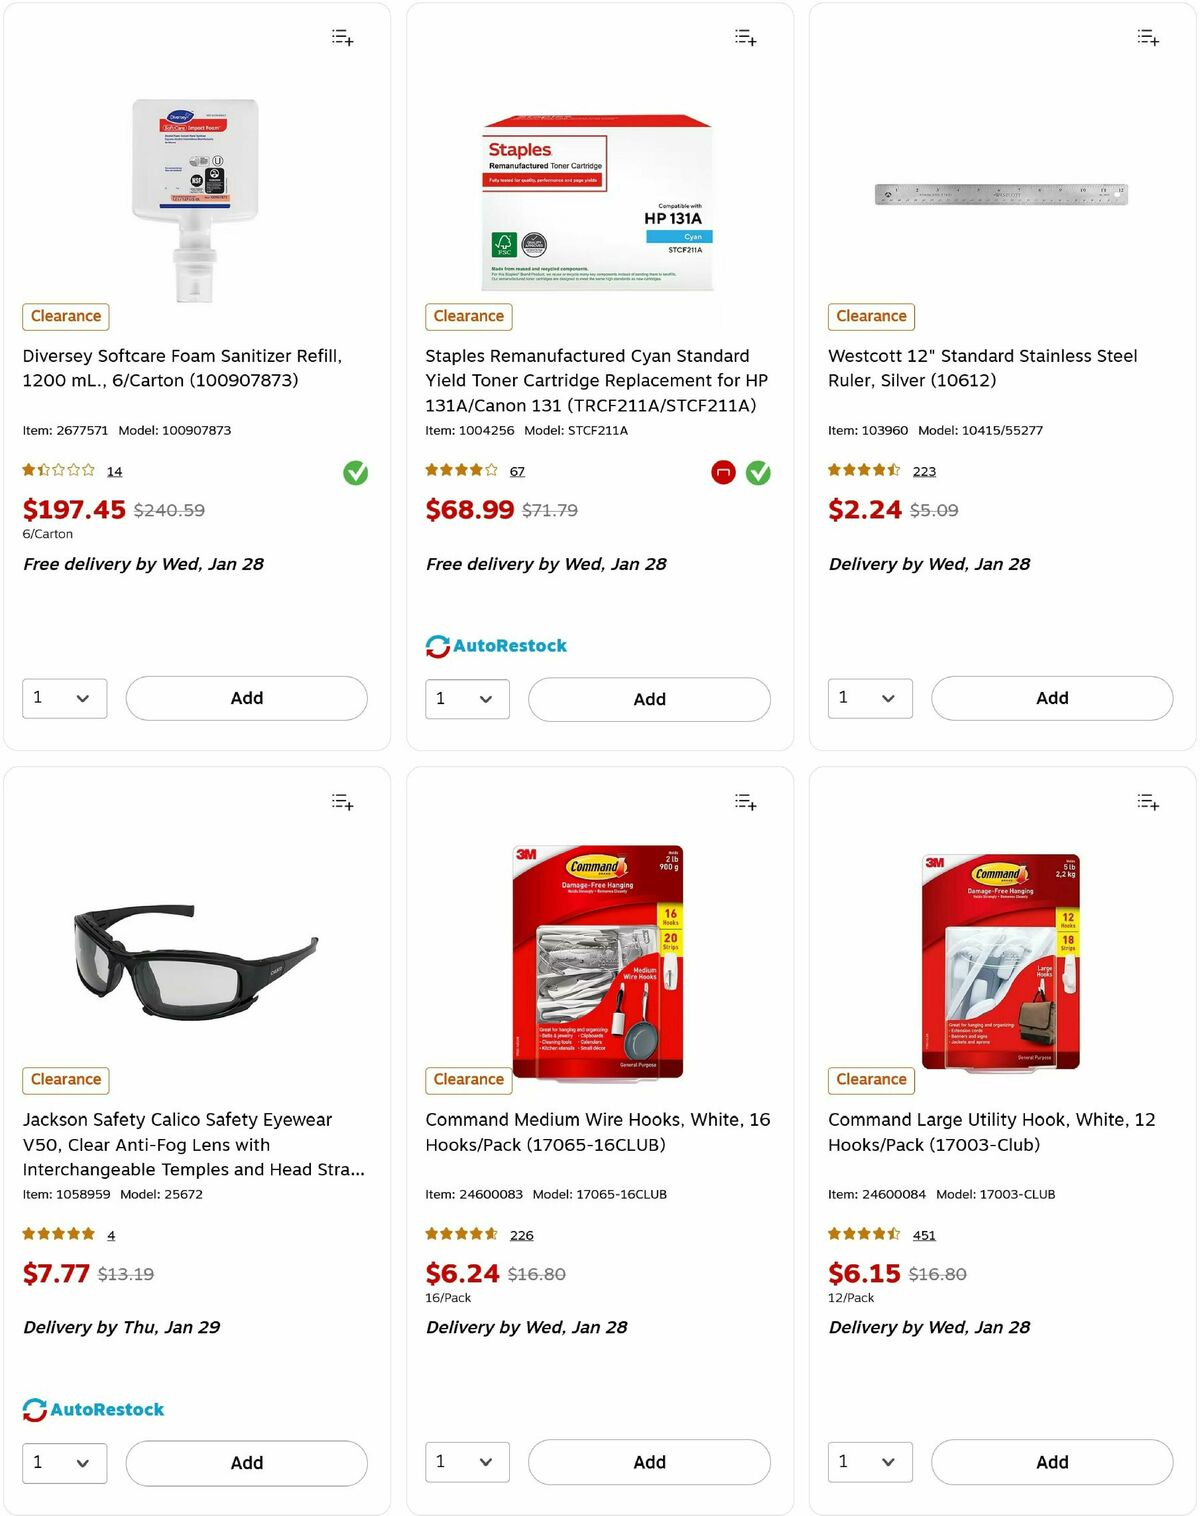Viewport: 1200px width, 1516px height.
Task: Add Jackson Safety eyewear to a list via list icon
Action: (341, 801)
